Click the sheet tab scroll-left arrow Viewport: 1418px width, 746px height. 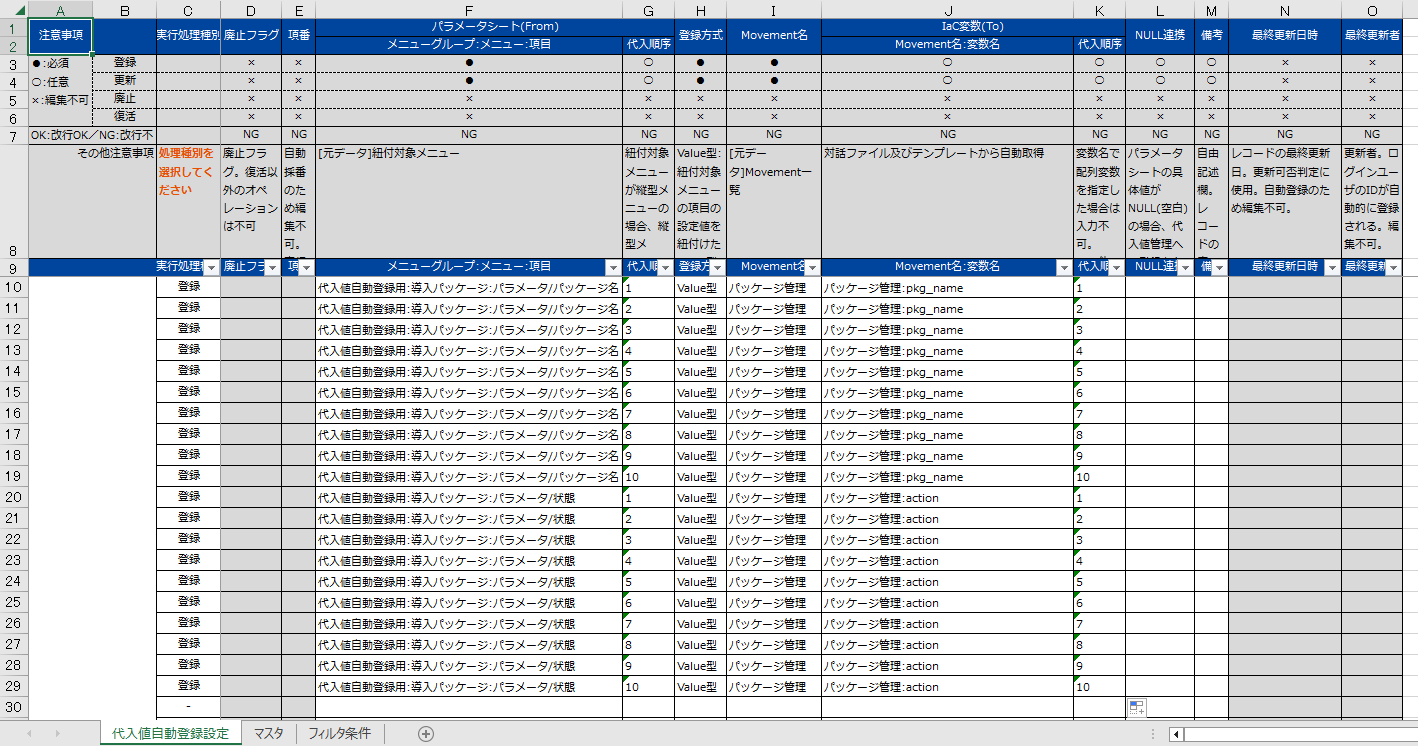click(28, 734)
